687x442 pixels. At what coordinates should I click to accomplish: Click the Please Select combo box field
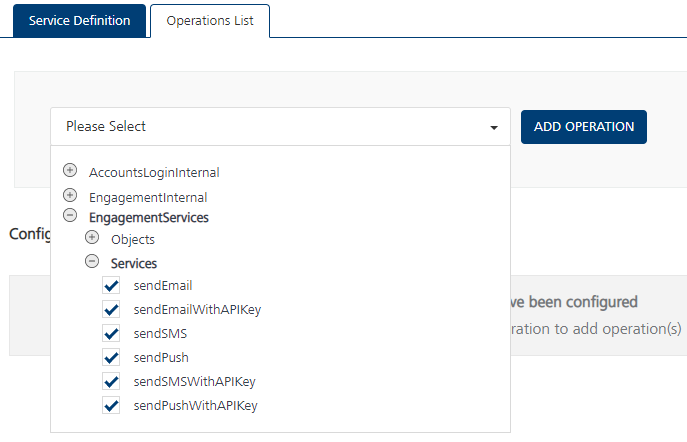[270, 127]
